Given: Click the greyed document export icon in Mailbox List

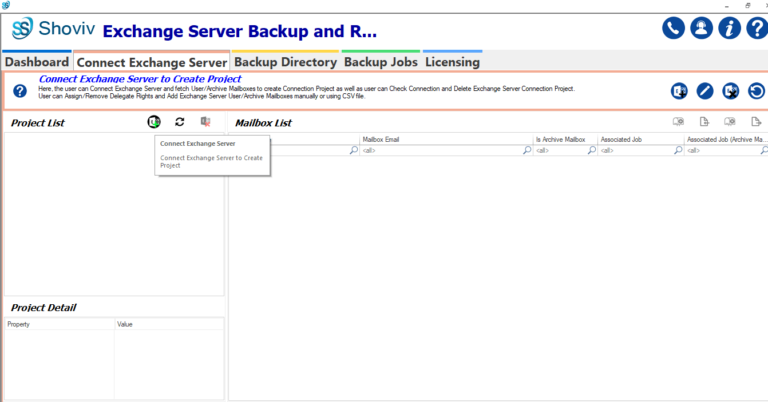Looking at the screenshot, I should tap(756, 121).
